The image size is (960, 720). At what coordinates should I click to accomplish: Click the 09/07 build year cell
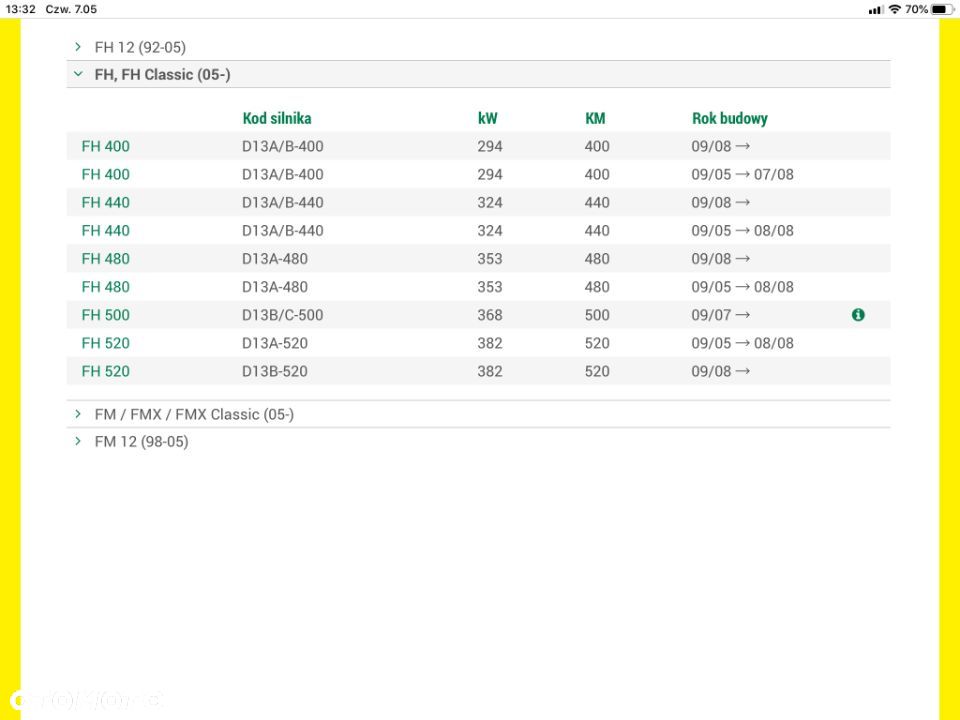click(x=721, y=315)
